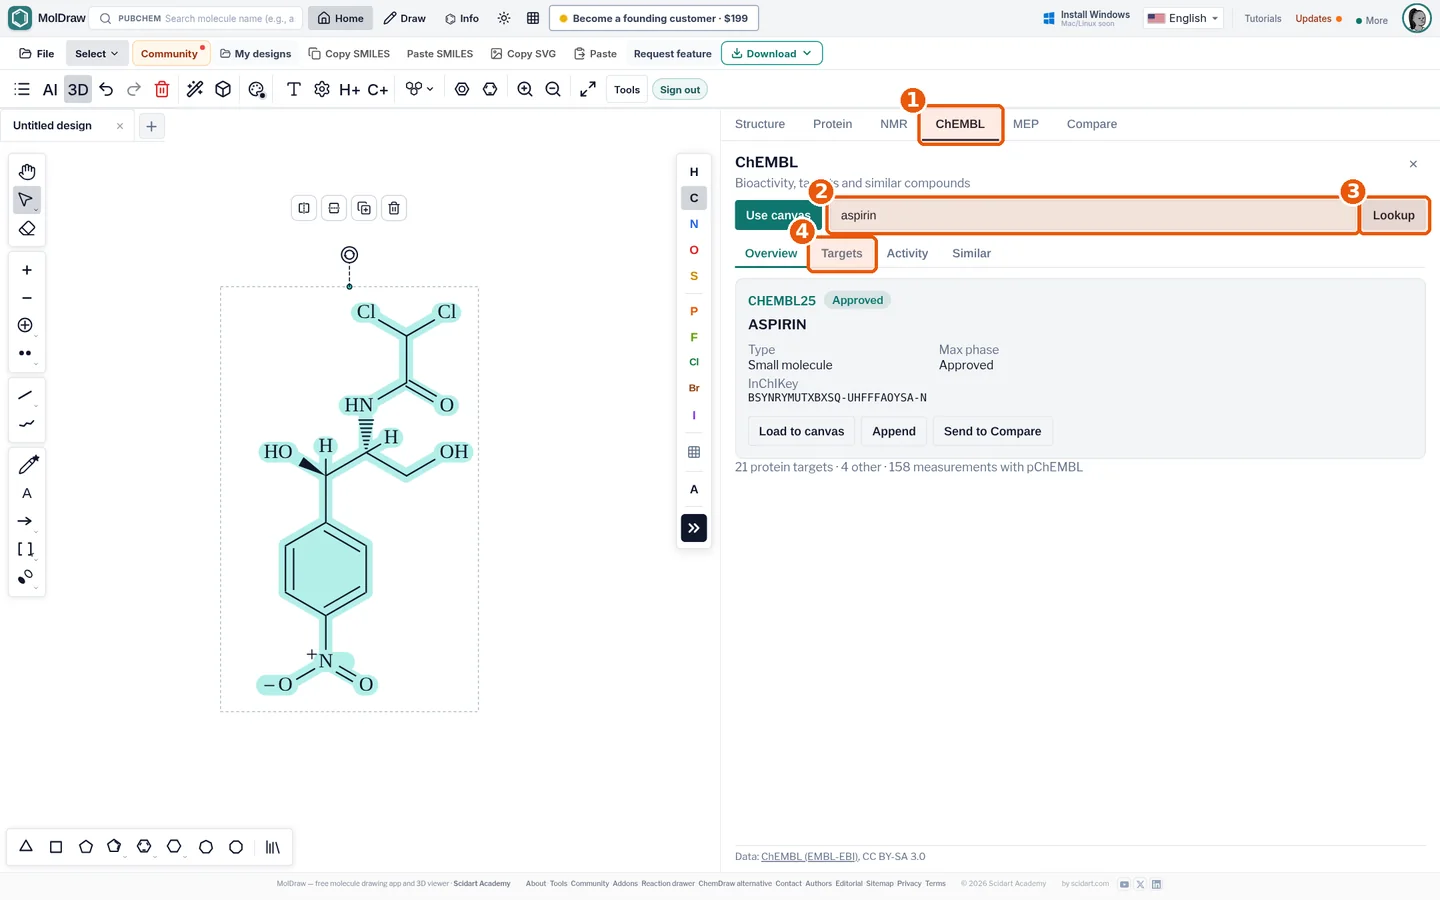Toggle the AI assistant button
Screen dimensions: 1440x900
click(x=50, y=90)
